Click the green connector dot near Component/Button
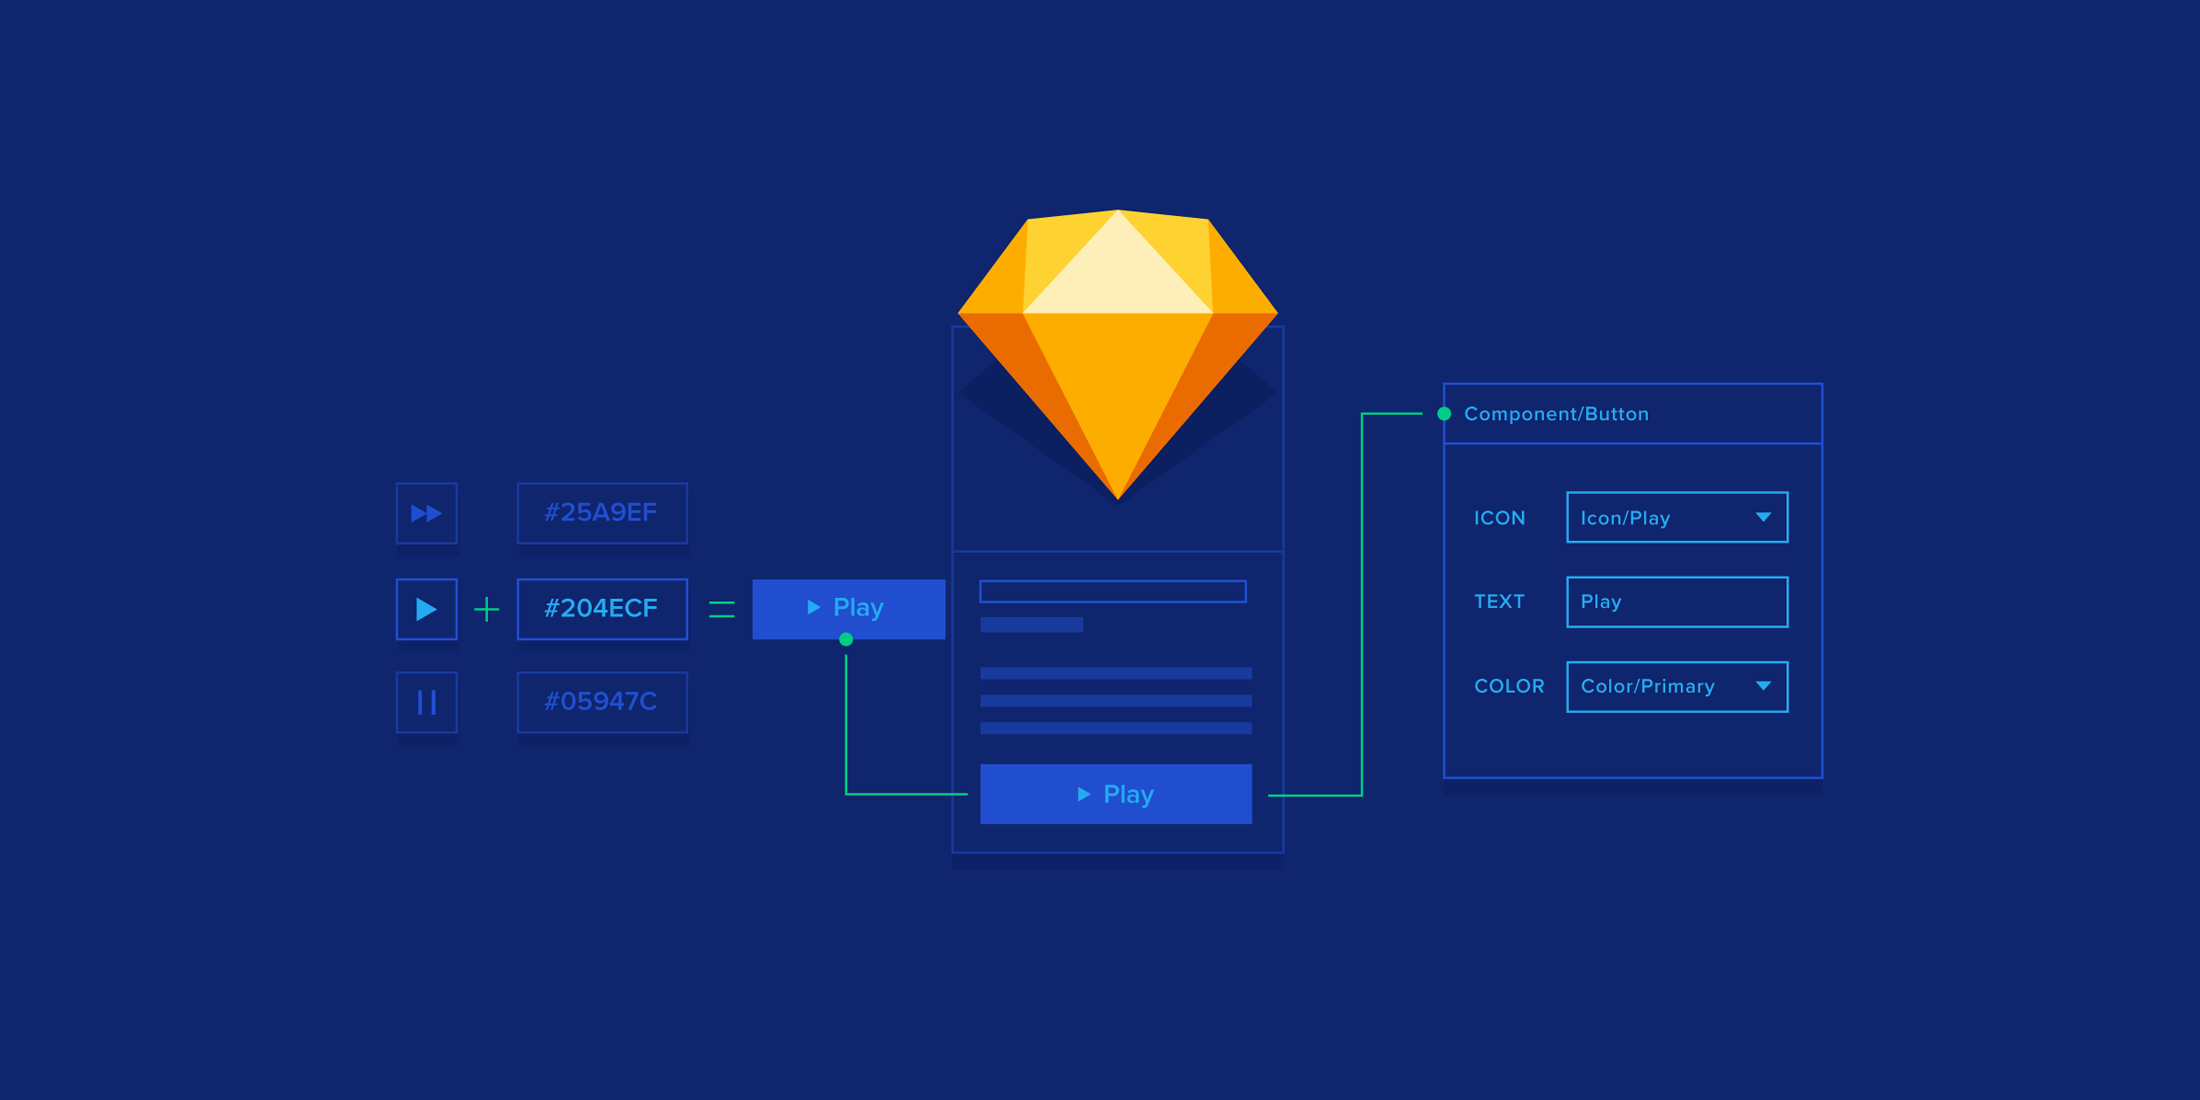 (1442, 412)
